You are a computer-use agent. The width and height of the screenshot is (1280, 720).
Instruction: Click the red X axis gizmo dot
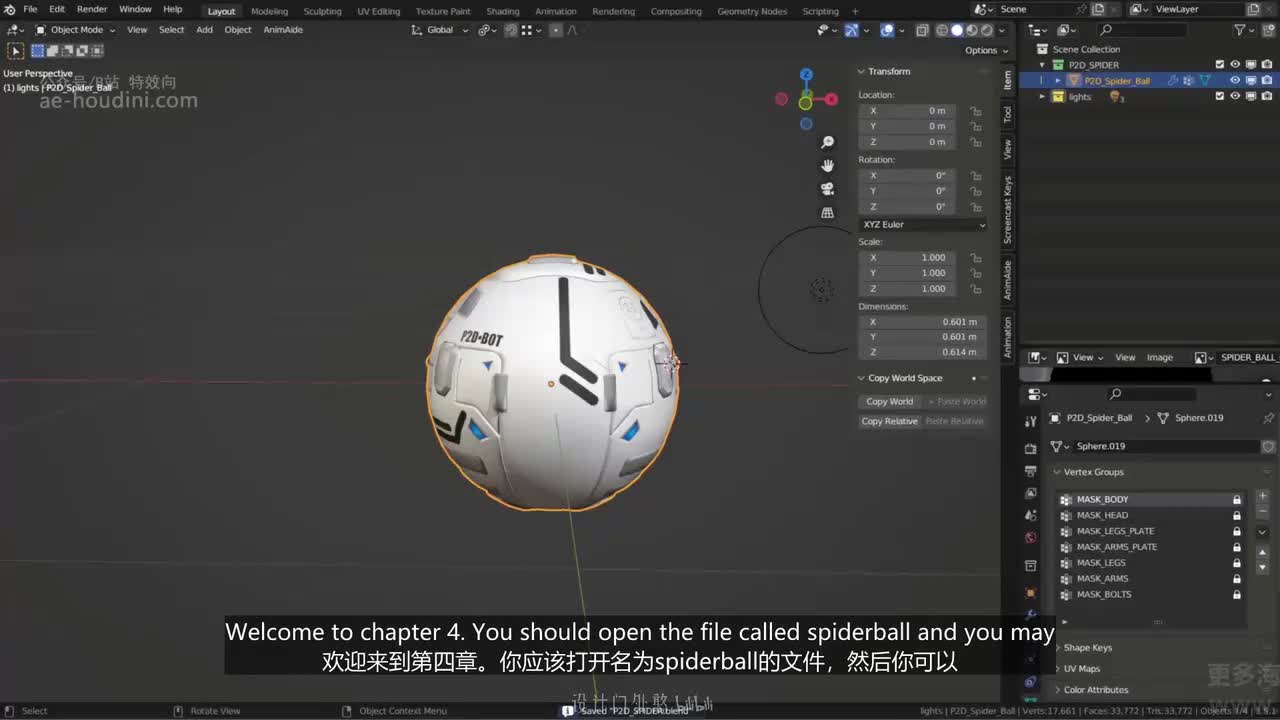click(x=831, y=99)
